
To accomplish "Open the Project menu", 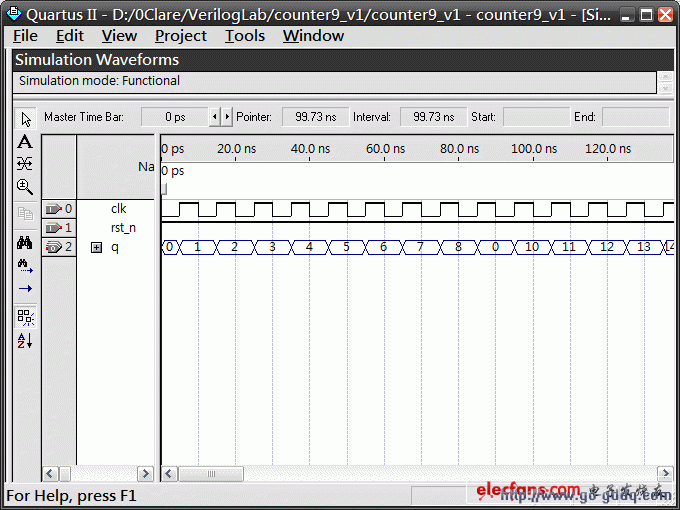I will point(181,36).
